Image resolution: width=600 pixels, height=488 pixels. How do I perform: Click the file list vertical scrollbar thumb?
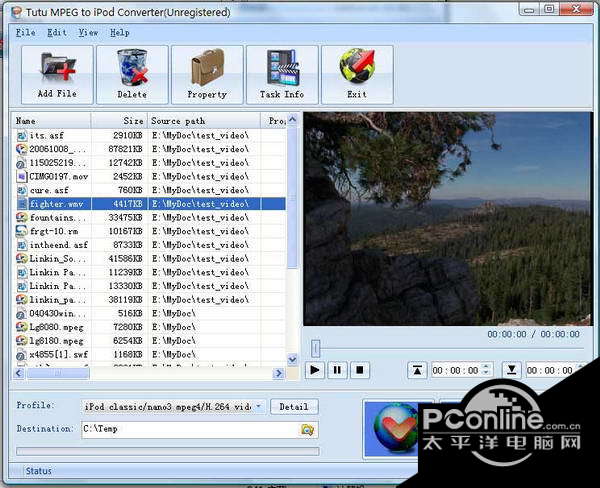pos(292,199)
